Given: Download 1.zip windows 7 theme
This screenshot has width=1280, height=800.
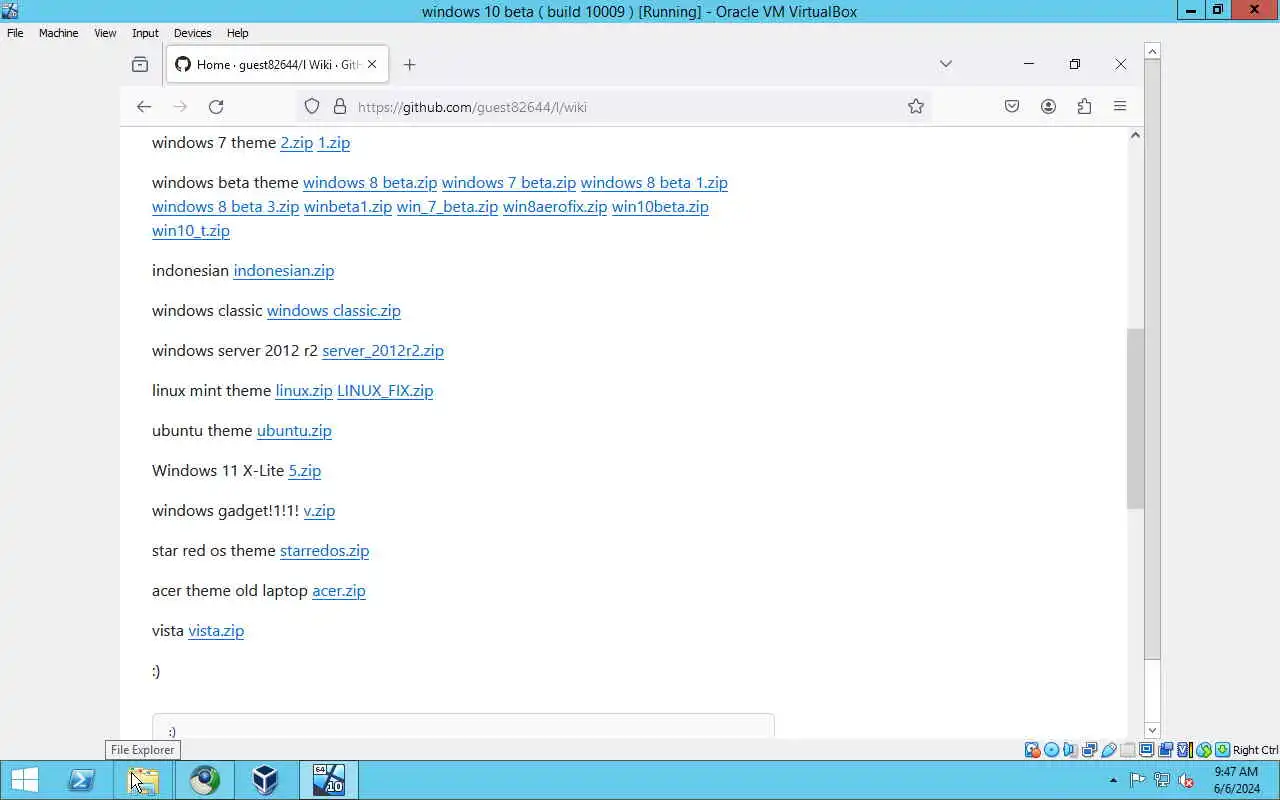Looking at the screenshot, I should [333, 142].
